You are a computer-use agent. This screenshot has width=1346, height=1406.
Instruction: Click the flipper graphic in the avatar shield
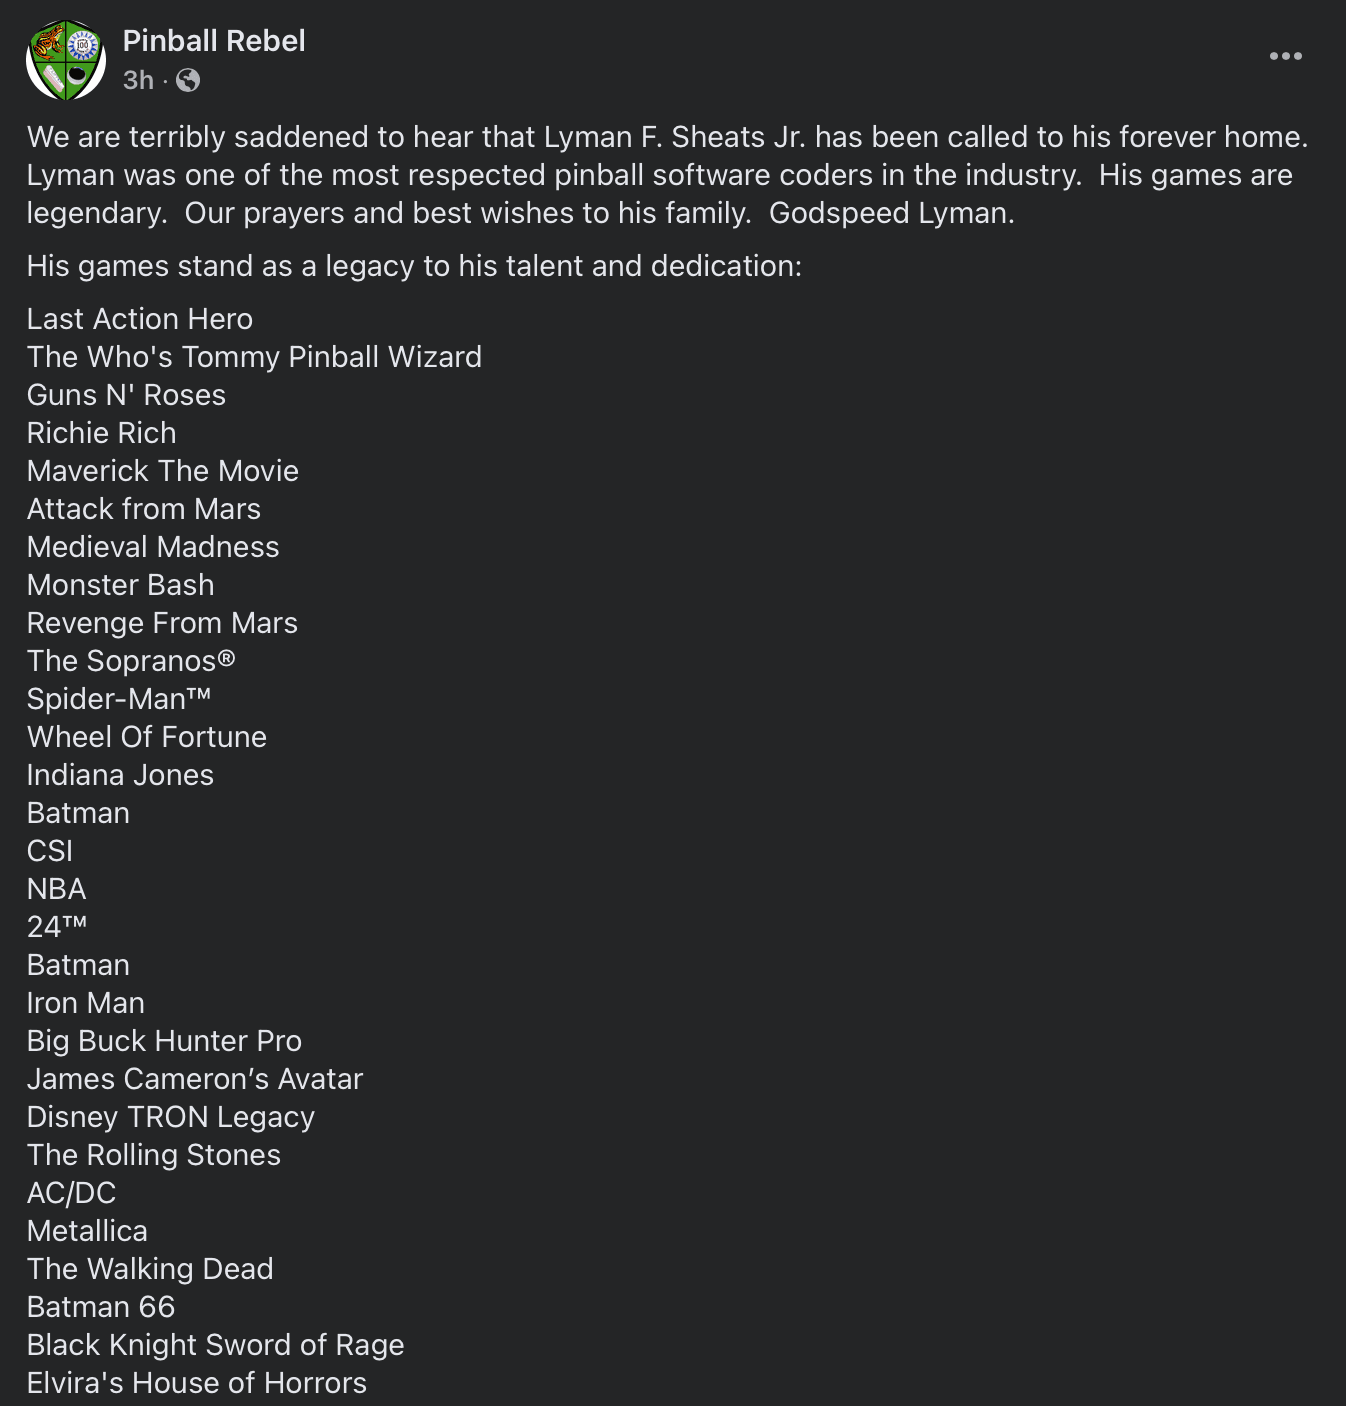click(x=54, y=78)
